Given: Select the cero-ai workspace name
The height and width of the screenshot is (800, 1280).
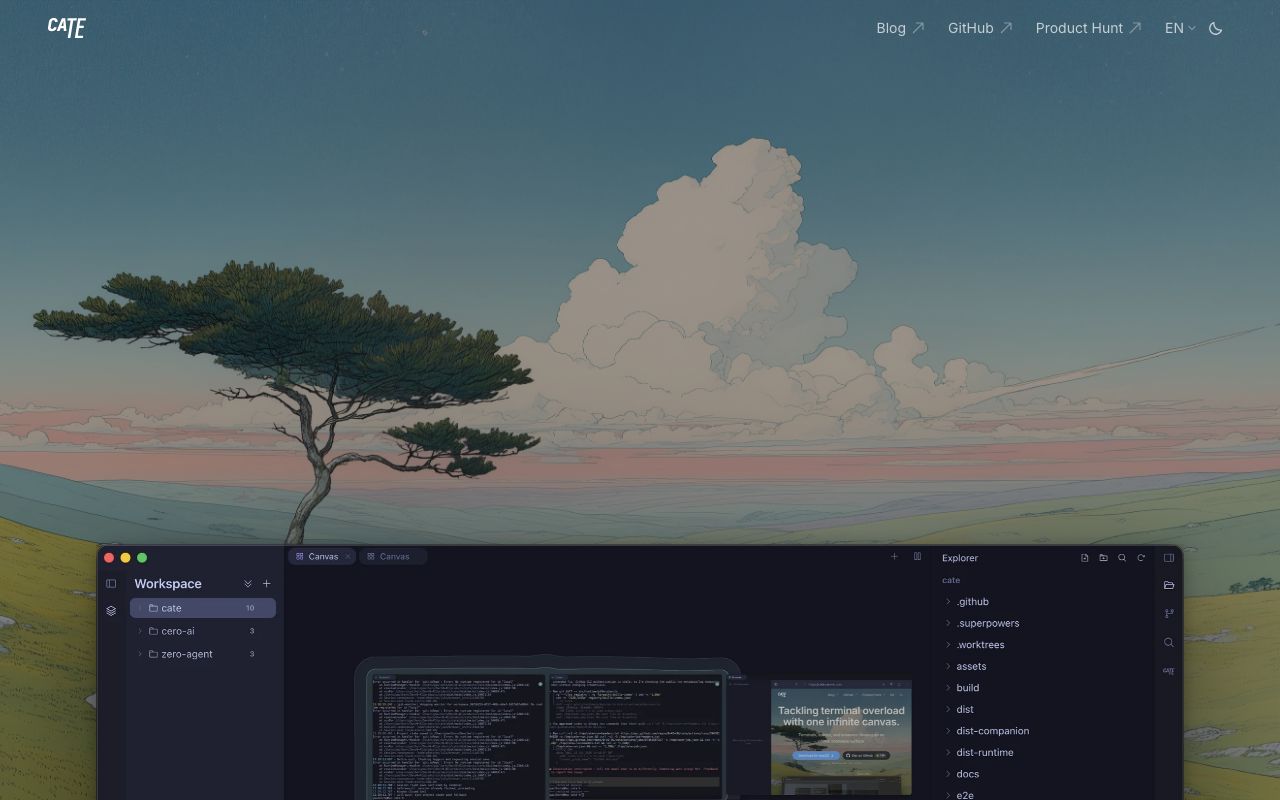Looking at the screenshot, I should coord(178,631).
